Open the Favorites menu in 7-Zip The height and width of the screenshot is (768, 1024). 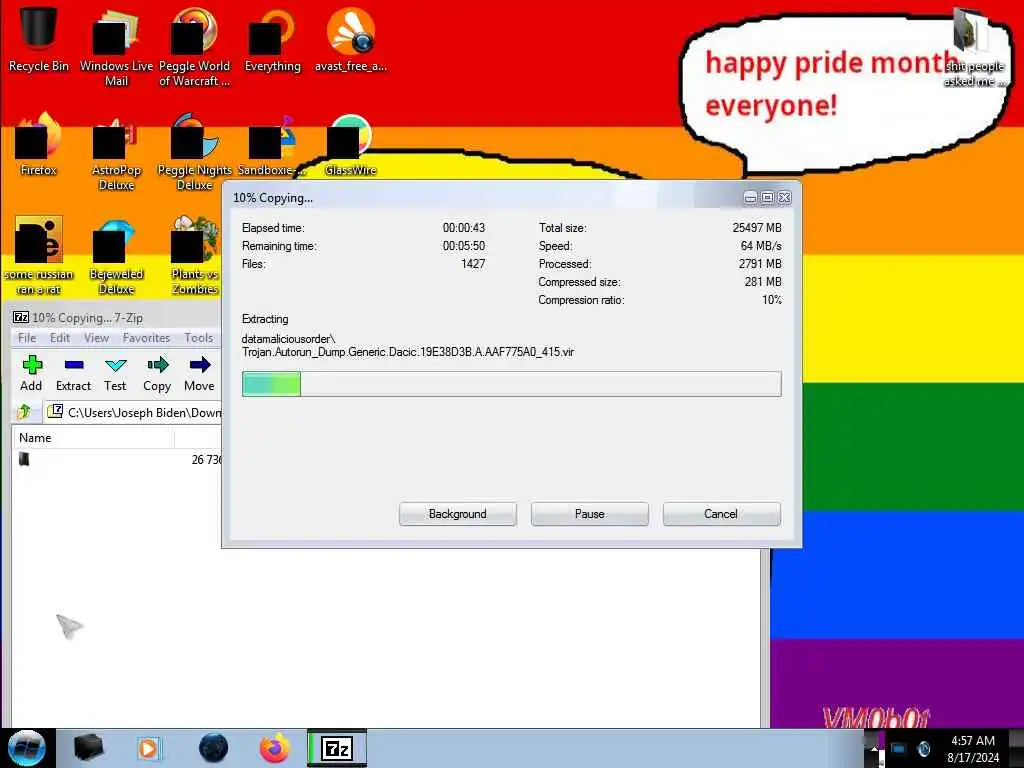146,338
